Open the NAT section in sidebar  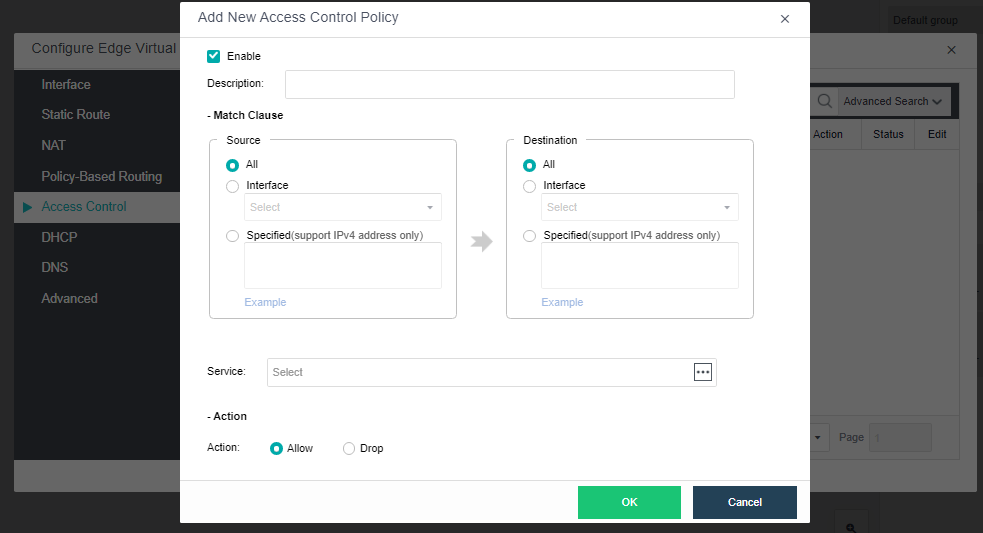(x=54, y=145)
